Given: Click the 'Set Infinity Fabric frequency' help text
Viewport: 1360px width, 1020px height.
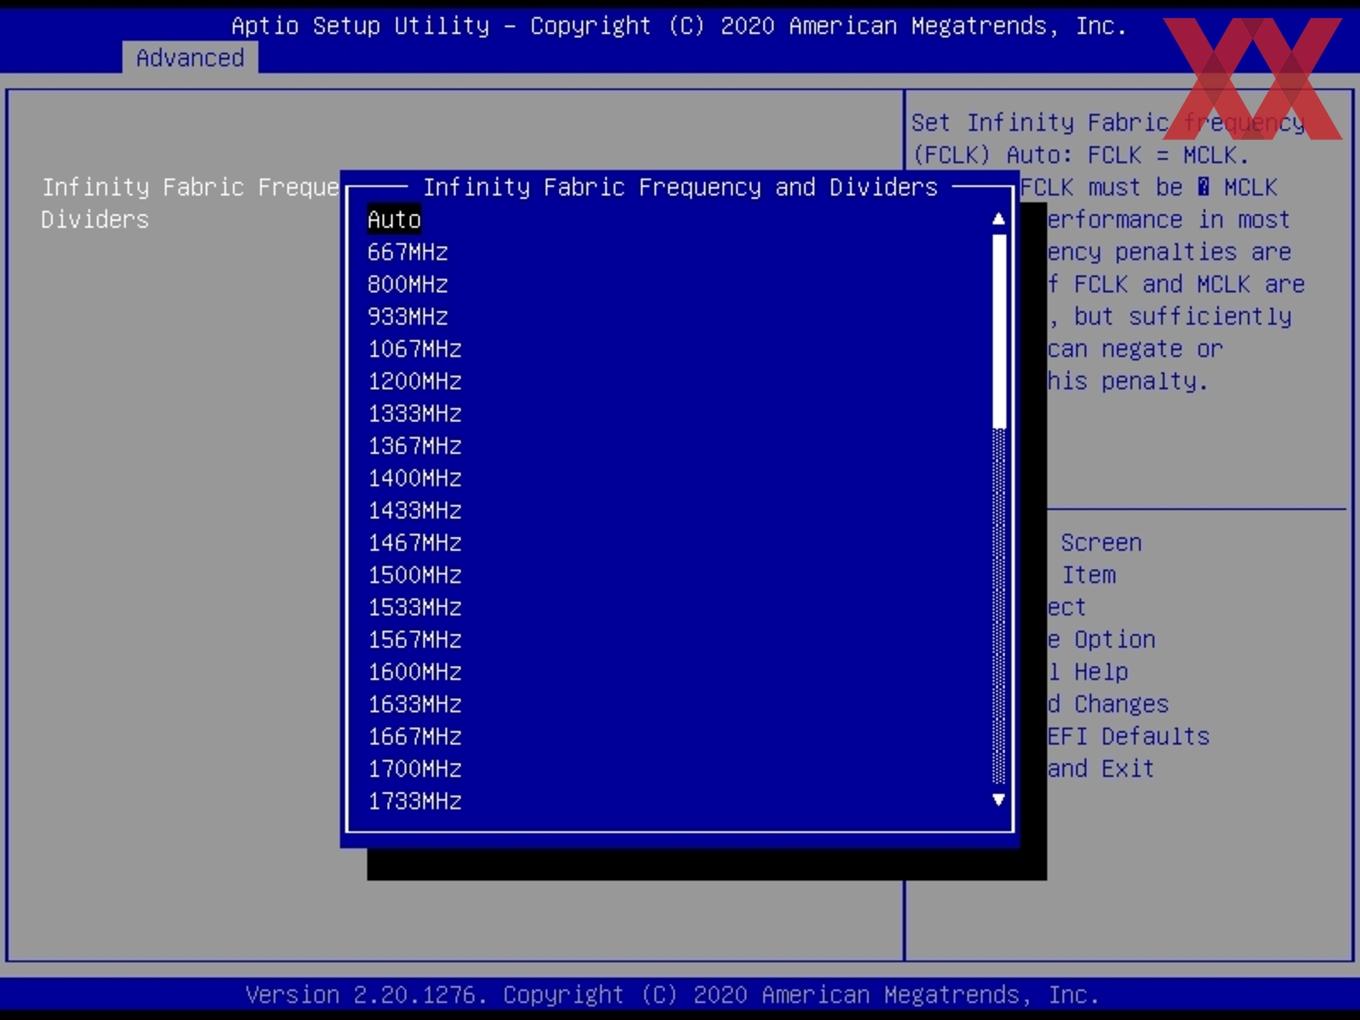Looking at the screenshot, I should pos(1108,123).
